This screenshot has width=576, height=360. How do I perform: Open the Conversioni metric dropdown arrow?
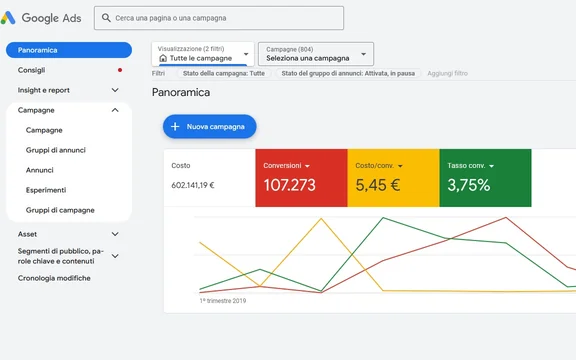(307, 166)
